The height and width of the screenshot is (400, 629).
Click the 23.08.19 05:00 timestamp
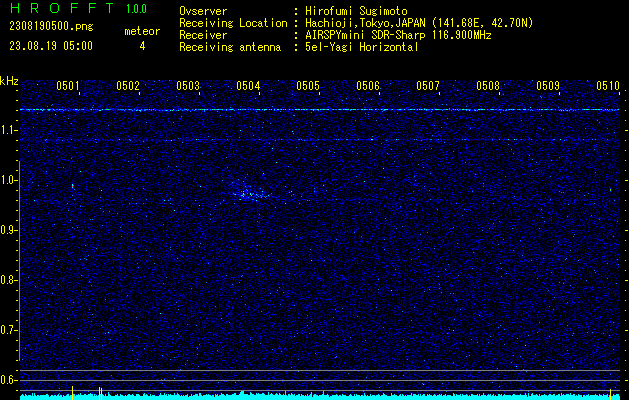pos(51,46)
